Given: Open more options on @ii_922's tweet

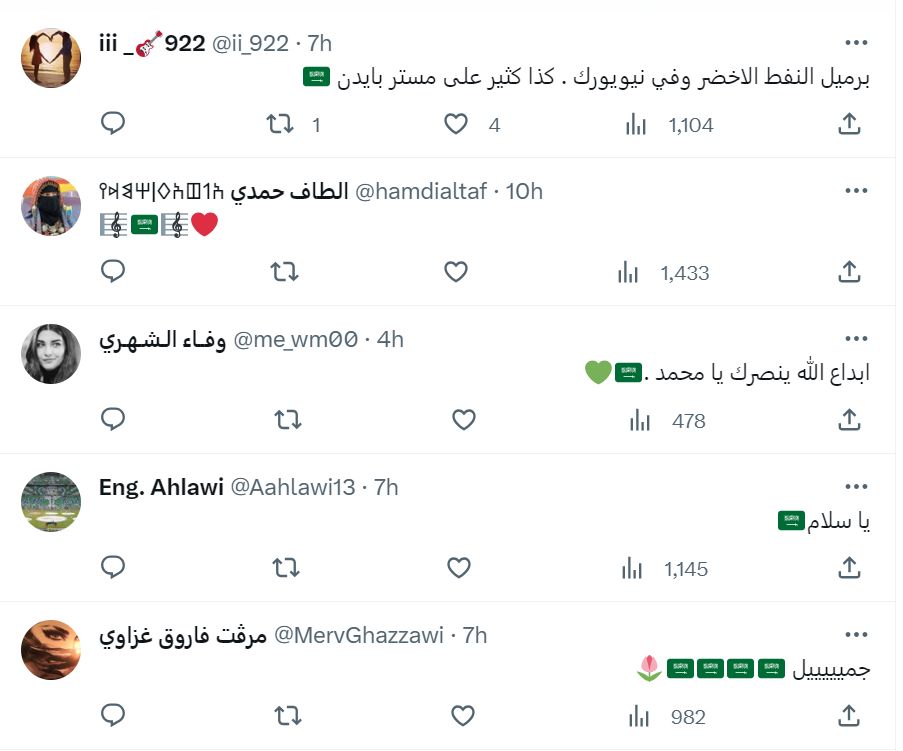Looking at the screenshot, I should (856, 41).
